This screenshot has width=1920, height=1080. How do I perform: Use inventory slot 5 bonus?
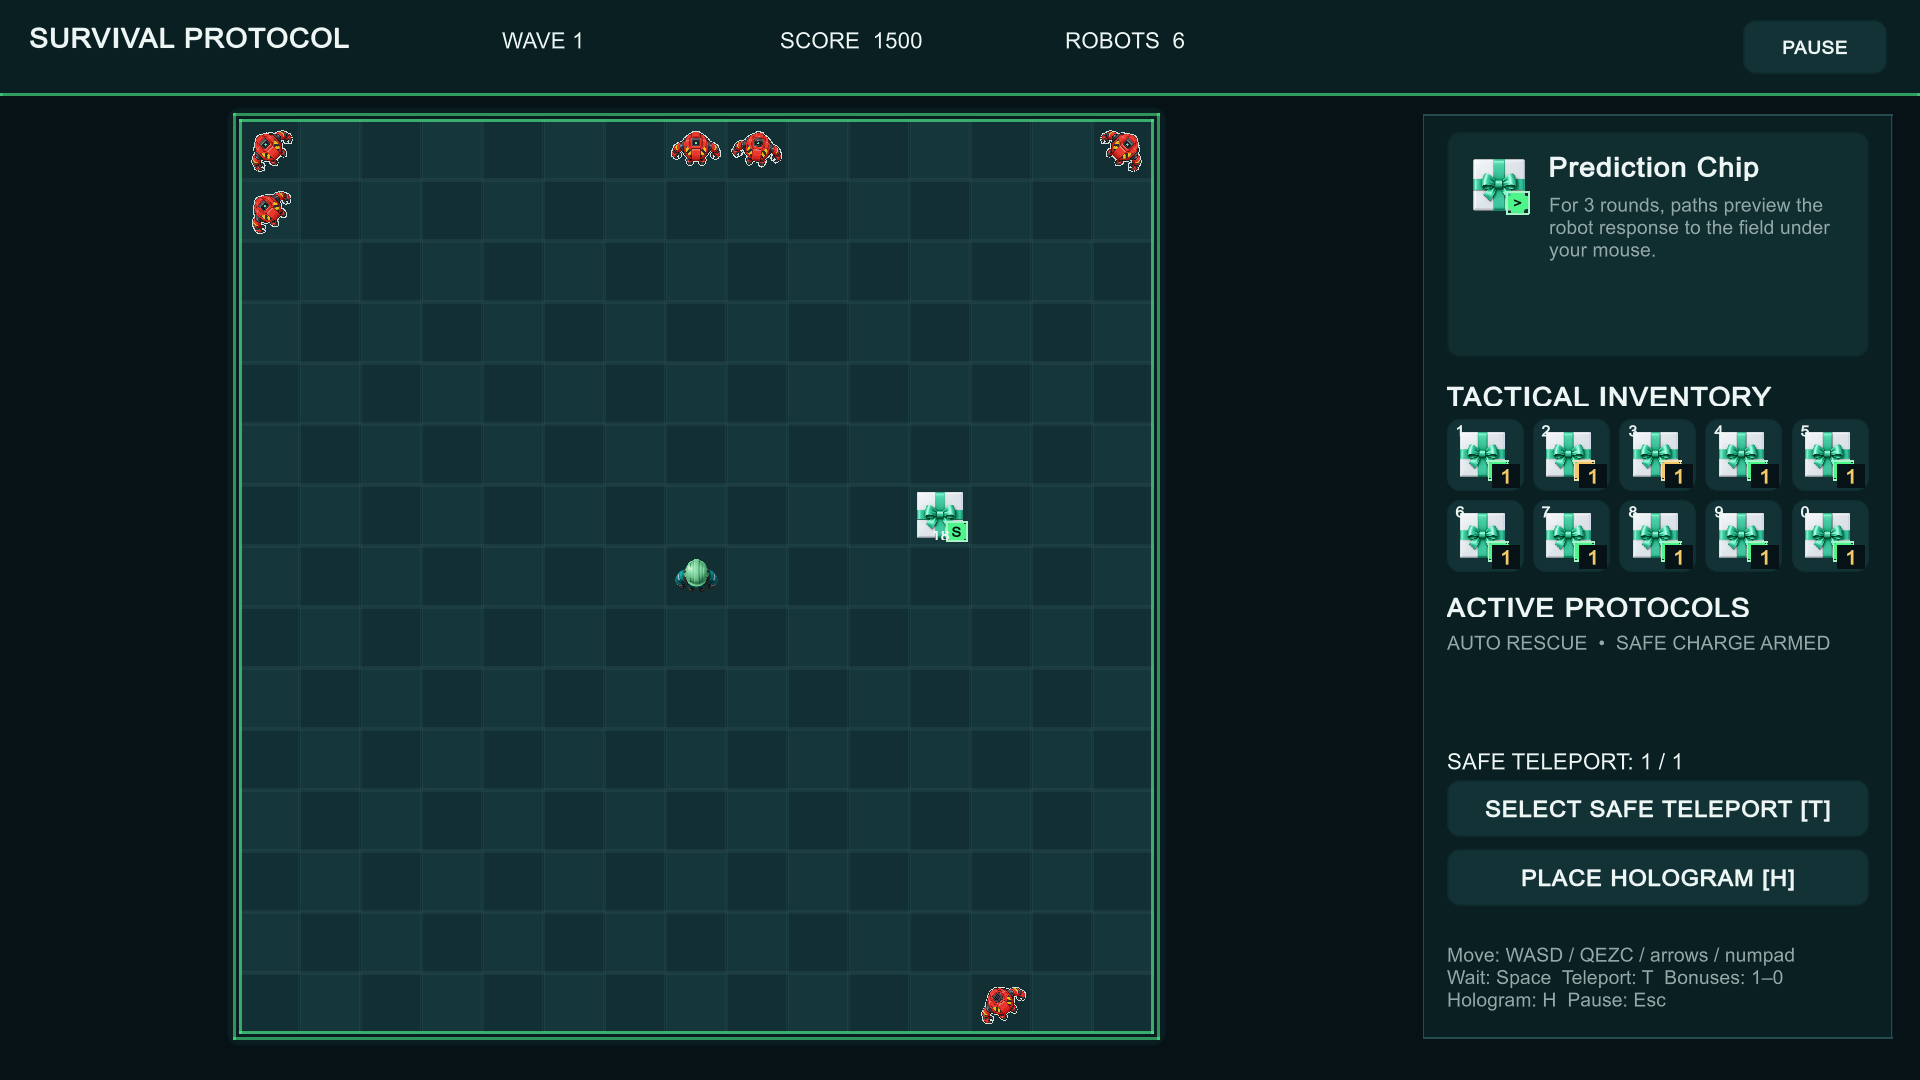[x=1830, y=455]
